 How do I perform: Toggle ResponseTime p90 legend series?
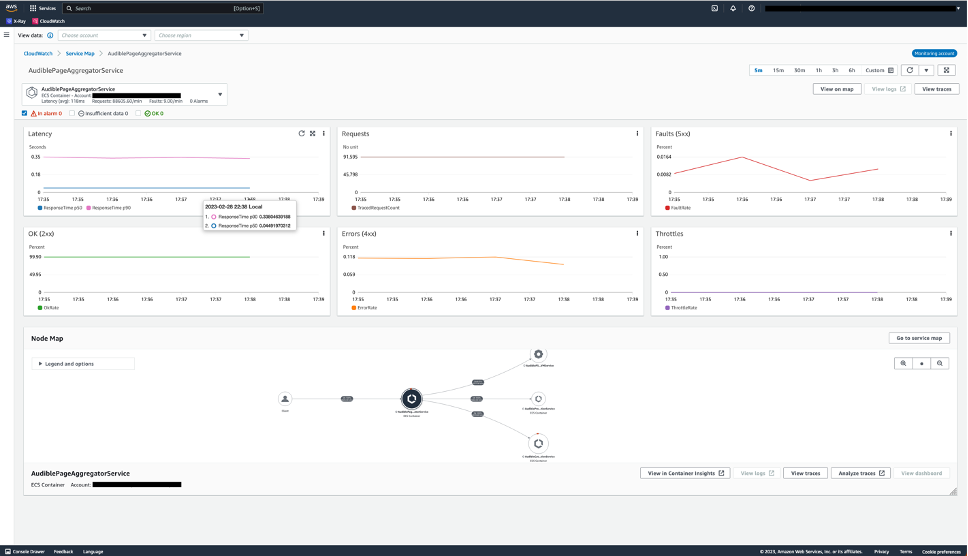(x=109, y=208)
